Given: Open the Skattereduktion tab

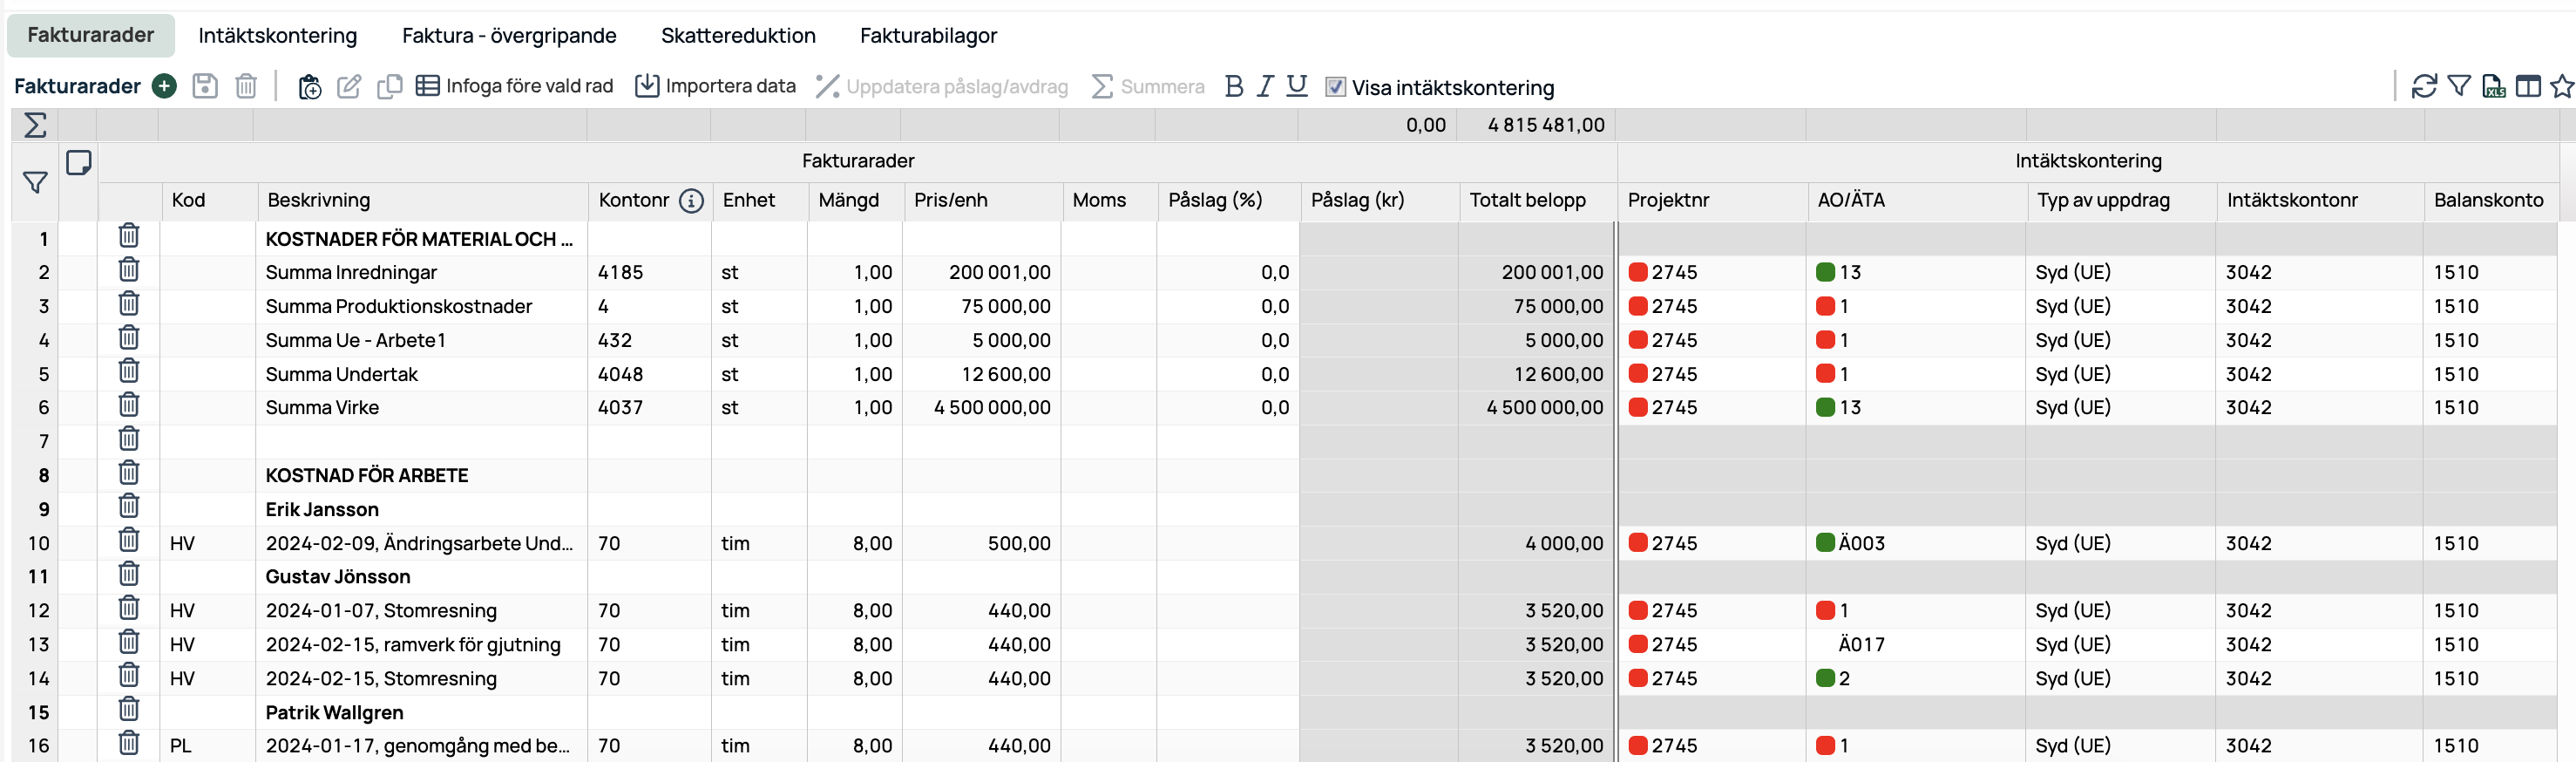Looking at the screenshot, I should [738, 36].
